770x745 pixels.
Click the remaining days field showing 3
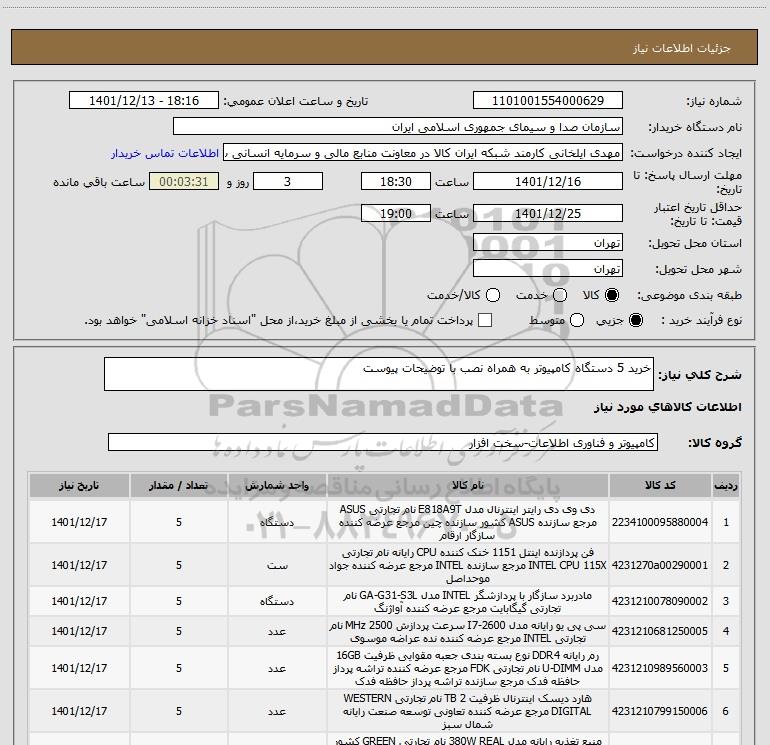[x=288, y=182]
